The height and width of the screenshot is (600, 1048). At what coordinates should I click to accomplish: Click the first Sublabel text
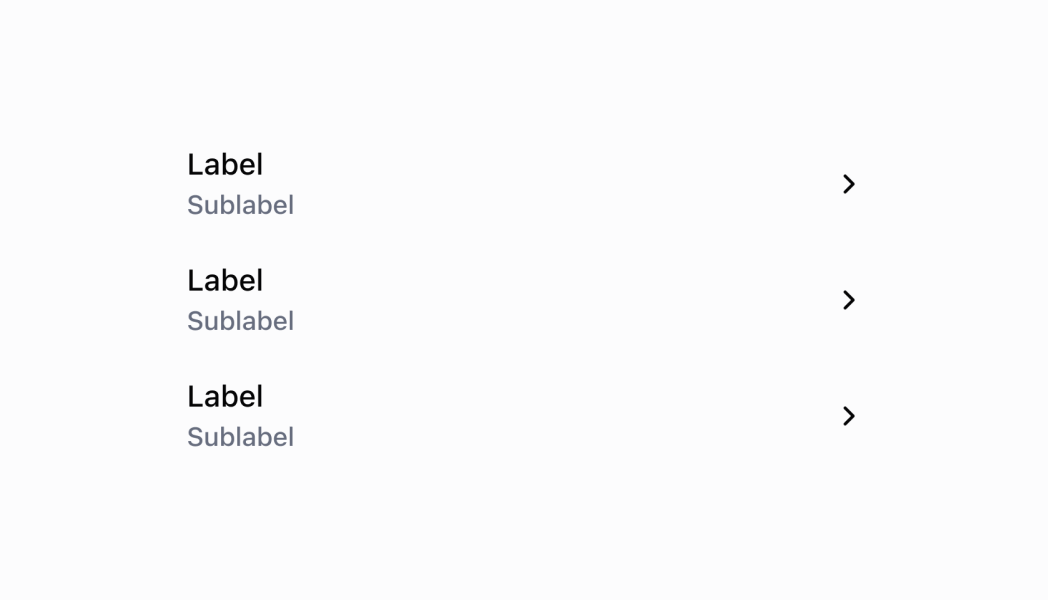241,205
